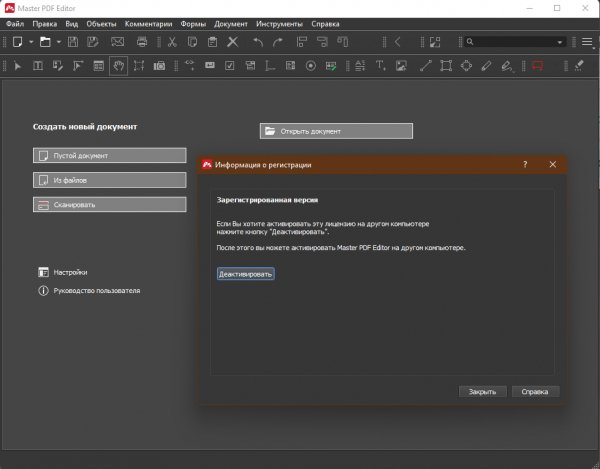Click the Send by email envelope icon
This screenshot has height=469, width=600.
click(117, 42)
